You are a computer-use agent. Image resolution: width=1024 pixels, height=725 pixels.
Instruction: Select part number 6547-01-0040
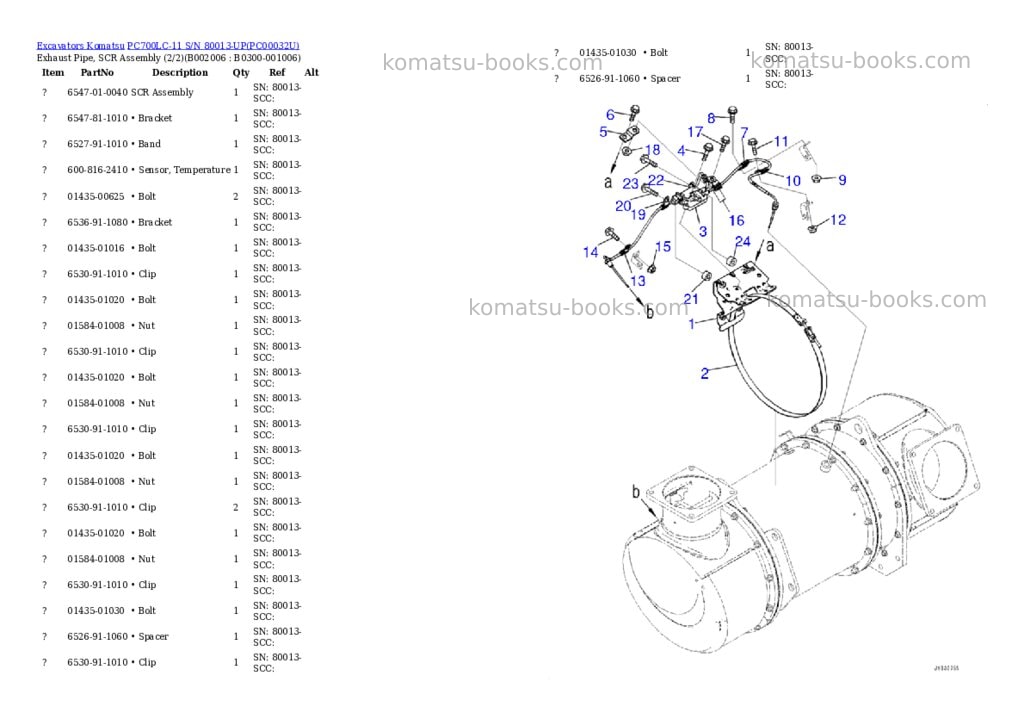[97, 92]
